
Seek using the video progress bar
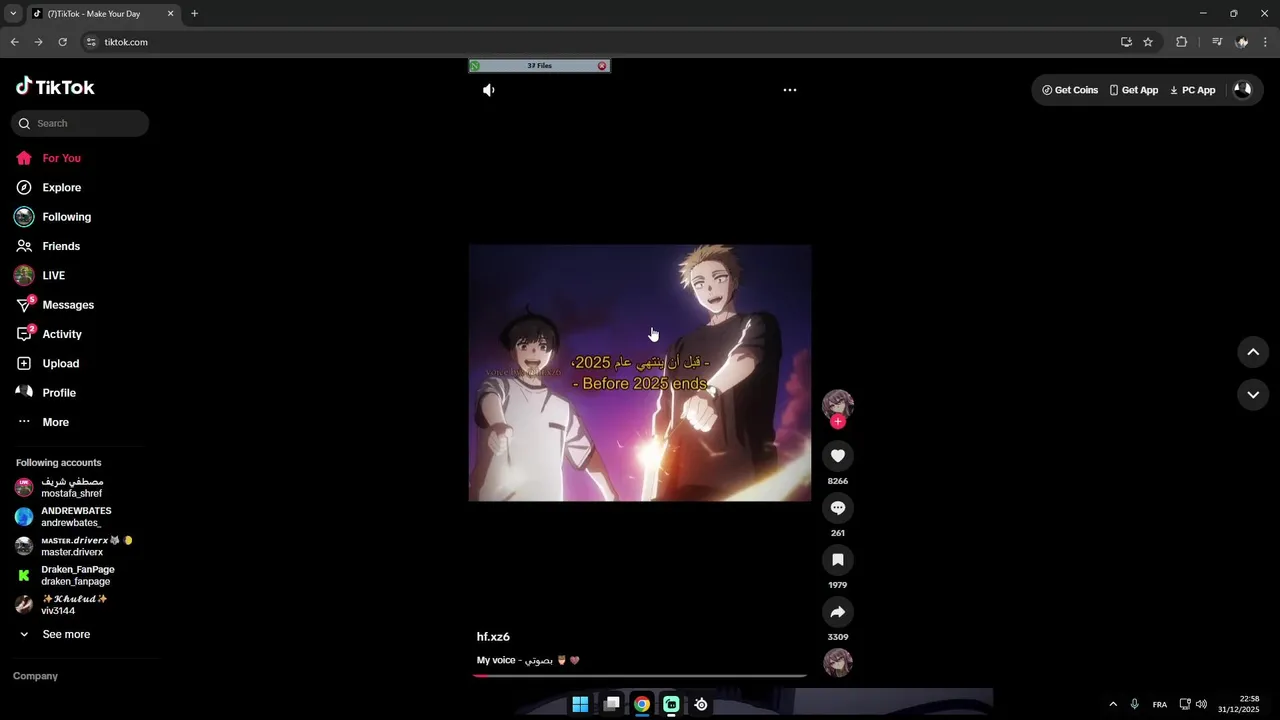(640, 676)
